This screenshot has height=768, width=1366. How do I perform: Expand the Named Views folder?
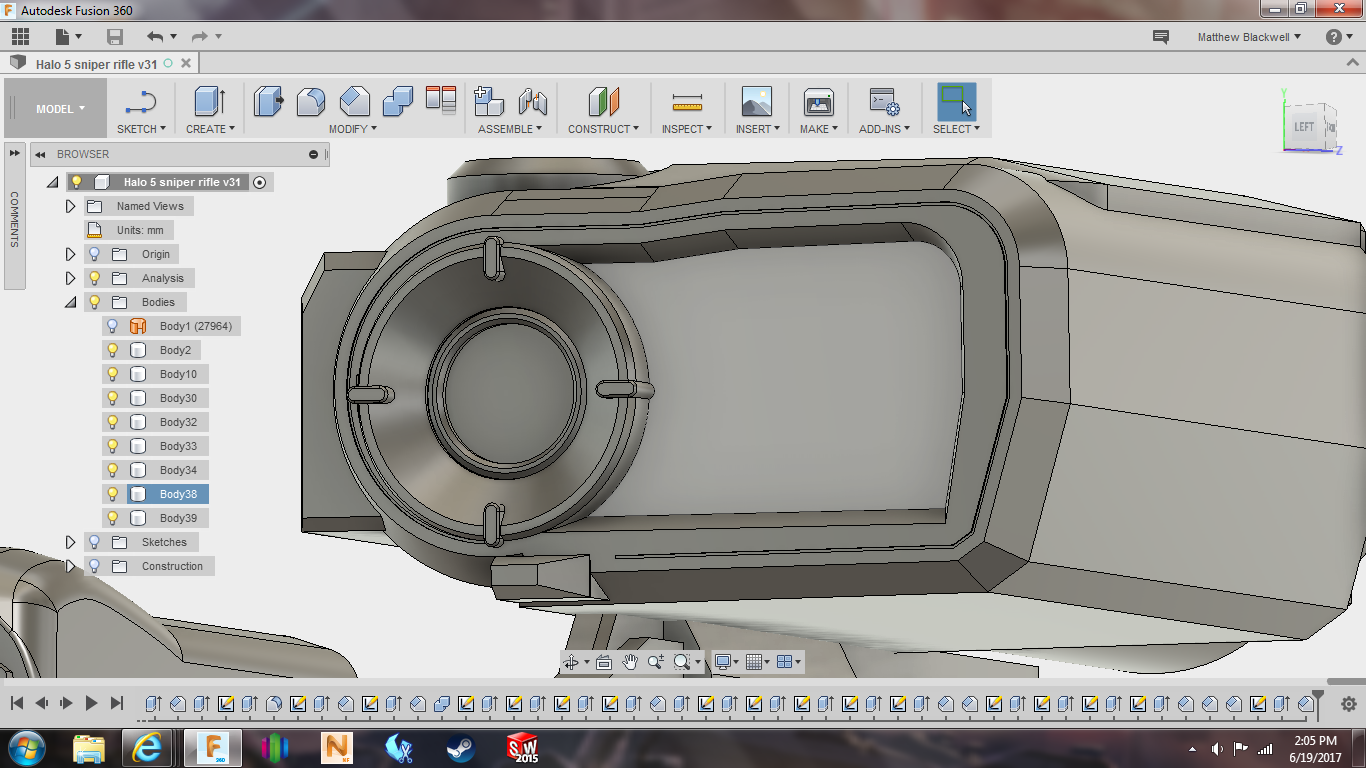(x=70, y=206)
